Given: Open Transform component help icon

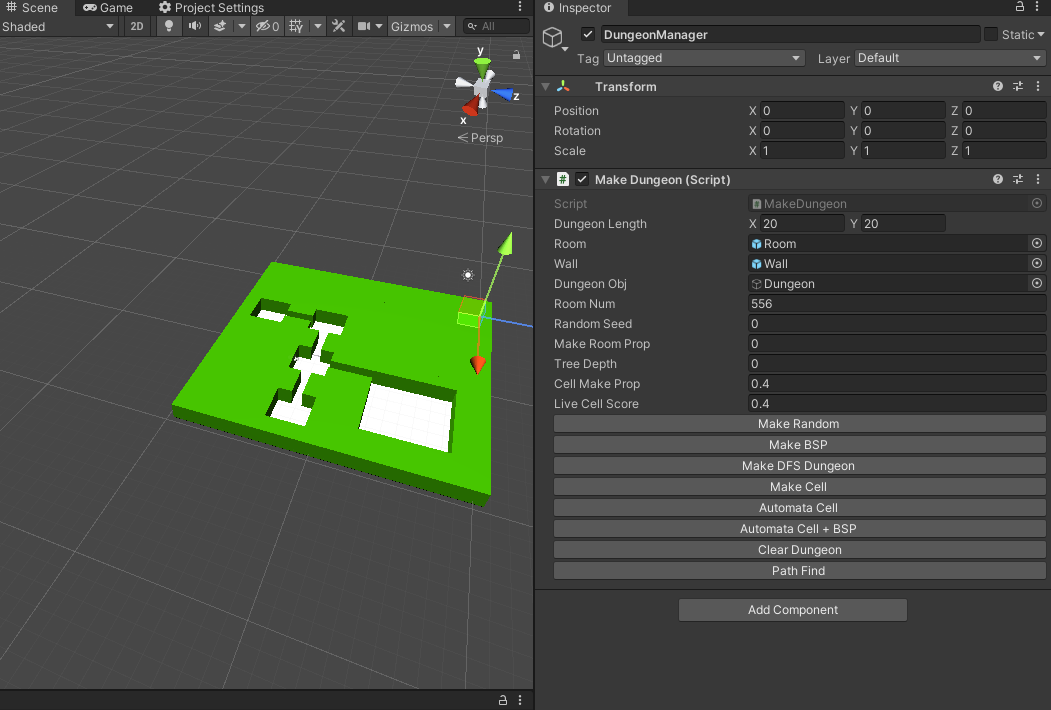Looking at the screenshot, I should [x=997, y=86].
